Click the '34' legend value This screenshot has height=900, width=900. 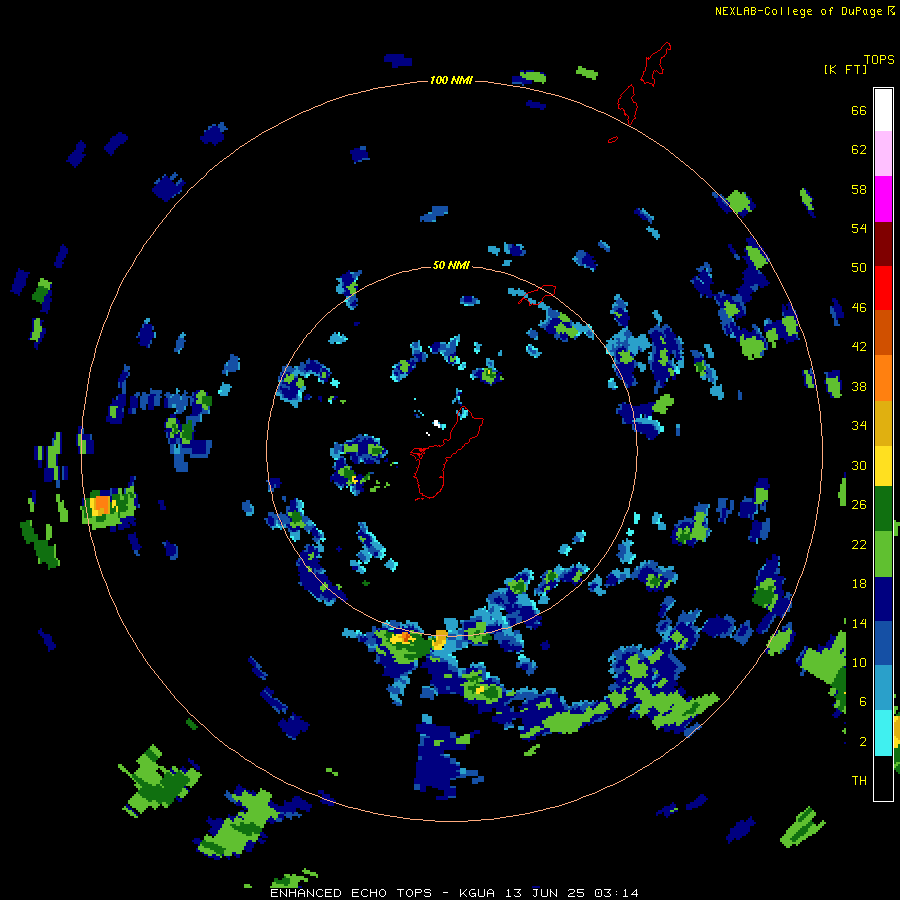pyautogui.click(x=859, y=426)
